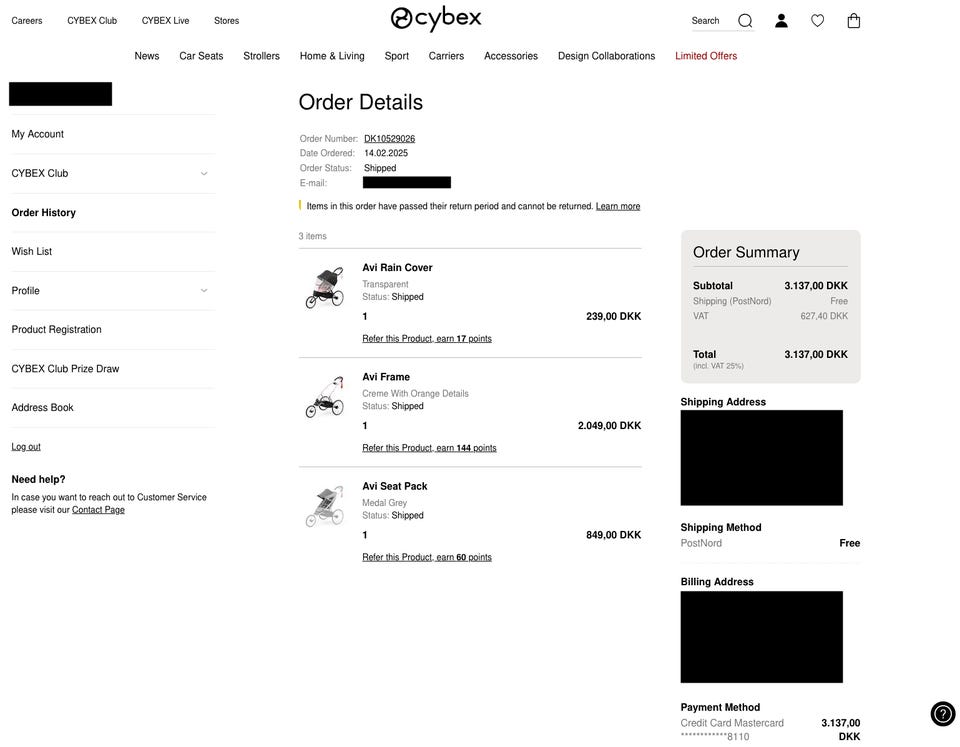The height and width of the screenshot is (747, 960).
Task: Open Order History in sidebar
Action: pyautogui.click(x=43, y=212)
